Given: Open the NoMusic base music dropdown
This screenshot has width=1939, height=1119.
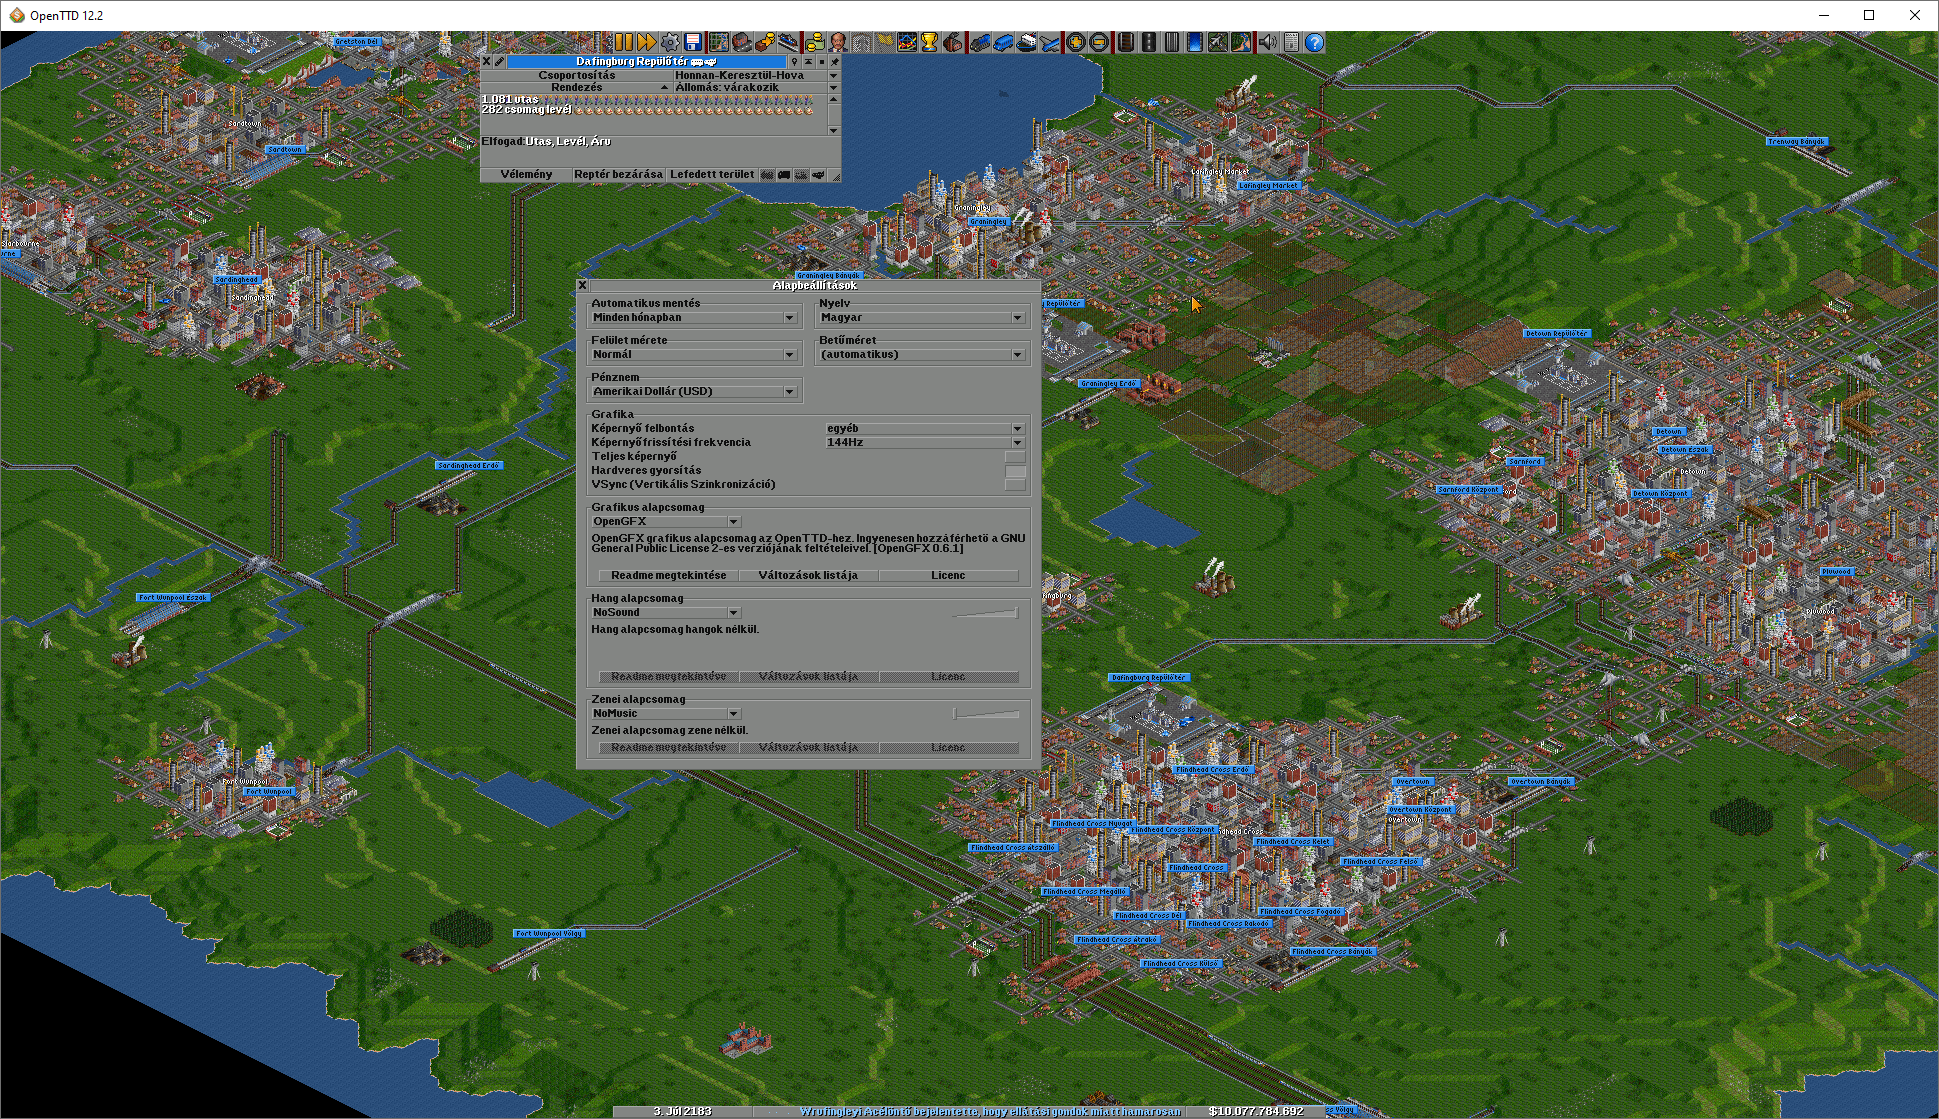Looking at the screenshot, I should (x=666, y=713).
